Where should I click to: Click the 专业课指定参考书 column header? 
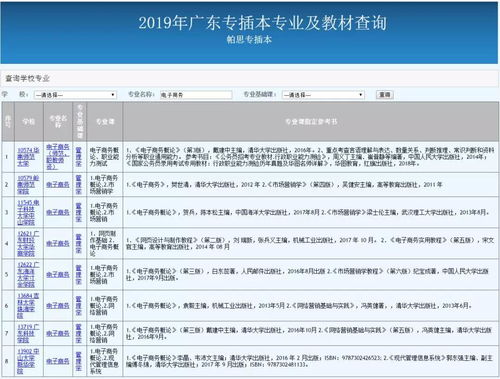(311, 122)
